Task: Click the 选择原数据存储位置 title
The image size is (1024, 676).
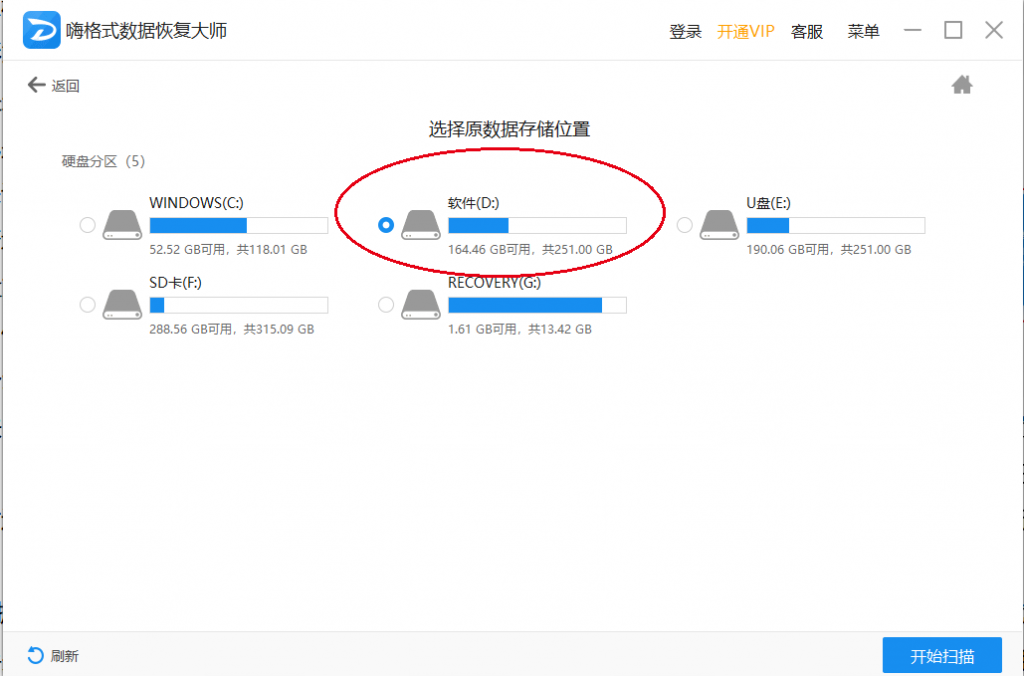Action: tap(509, 129)
